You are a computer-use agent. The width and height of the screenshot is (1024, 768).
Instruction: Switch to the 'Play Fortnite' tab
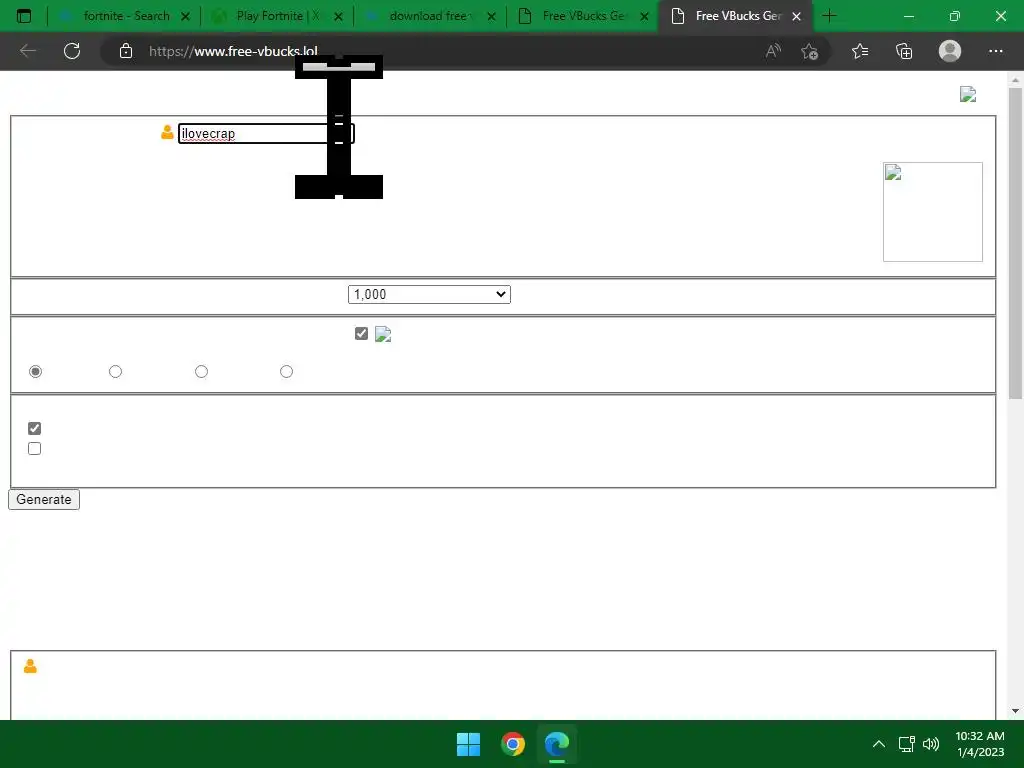click(x=276, y=16)
